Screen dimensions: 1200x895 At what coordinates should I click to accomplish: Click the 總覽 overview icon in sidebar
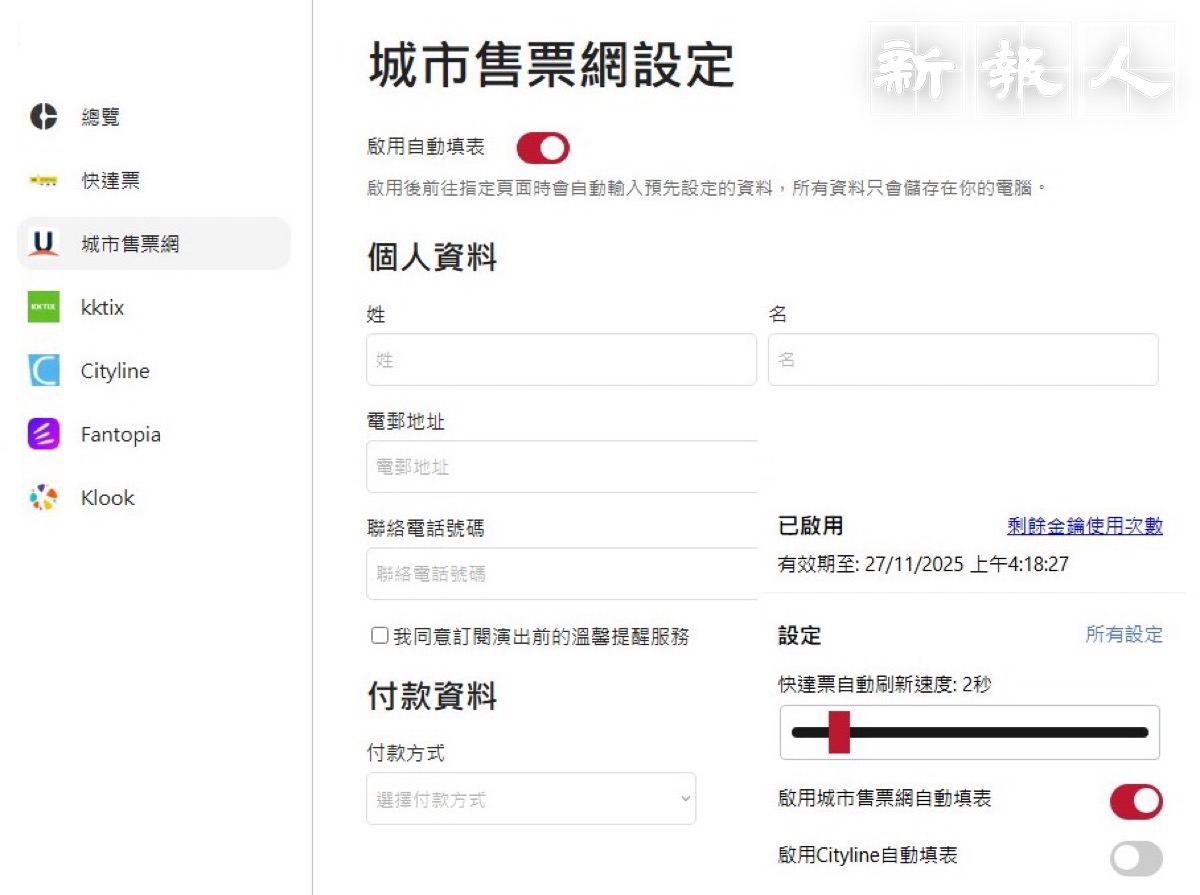pos(43,117)
